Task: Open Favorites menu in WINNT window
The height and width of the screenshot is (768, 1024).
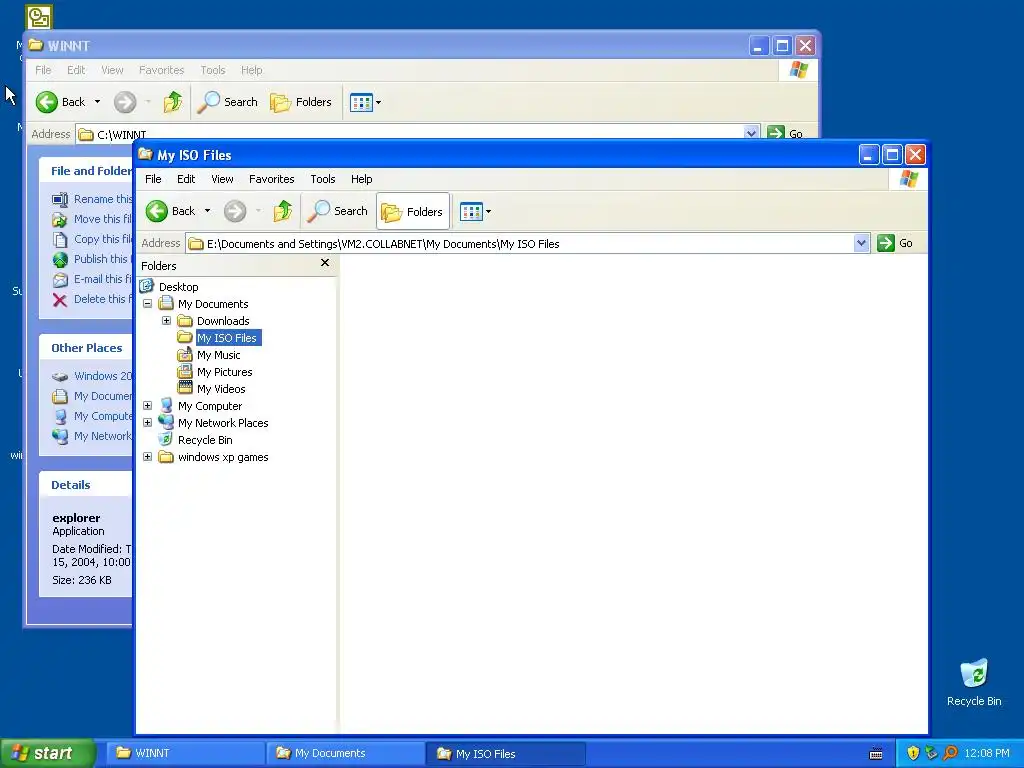Action: coord(161,70)
